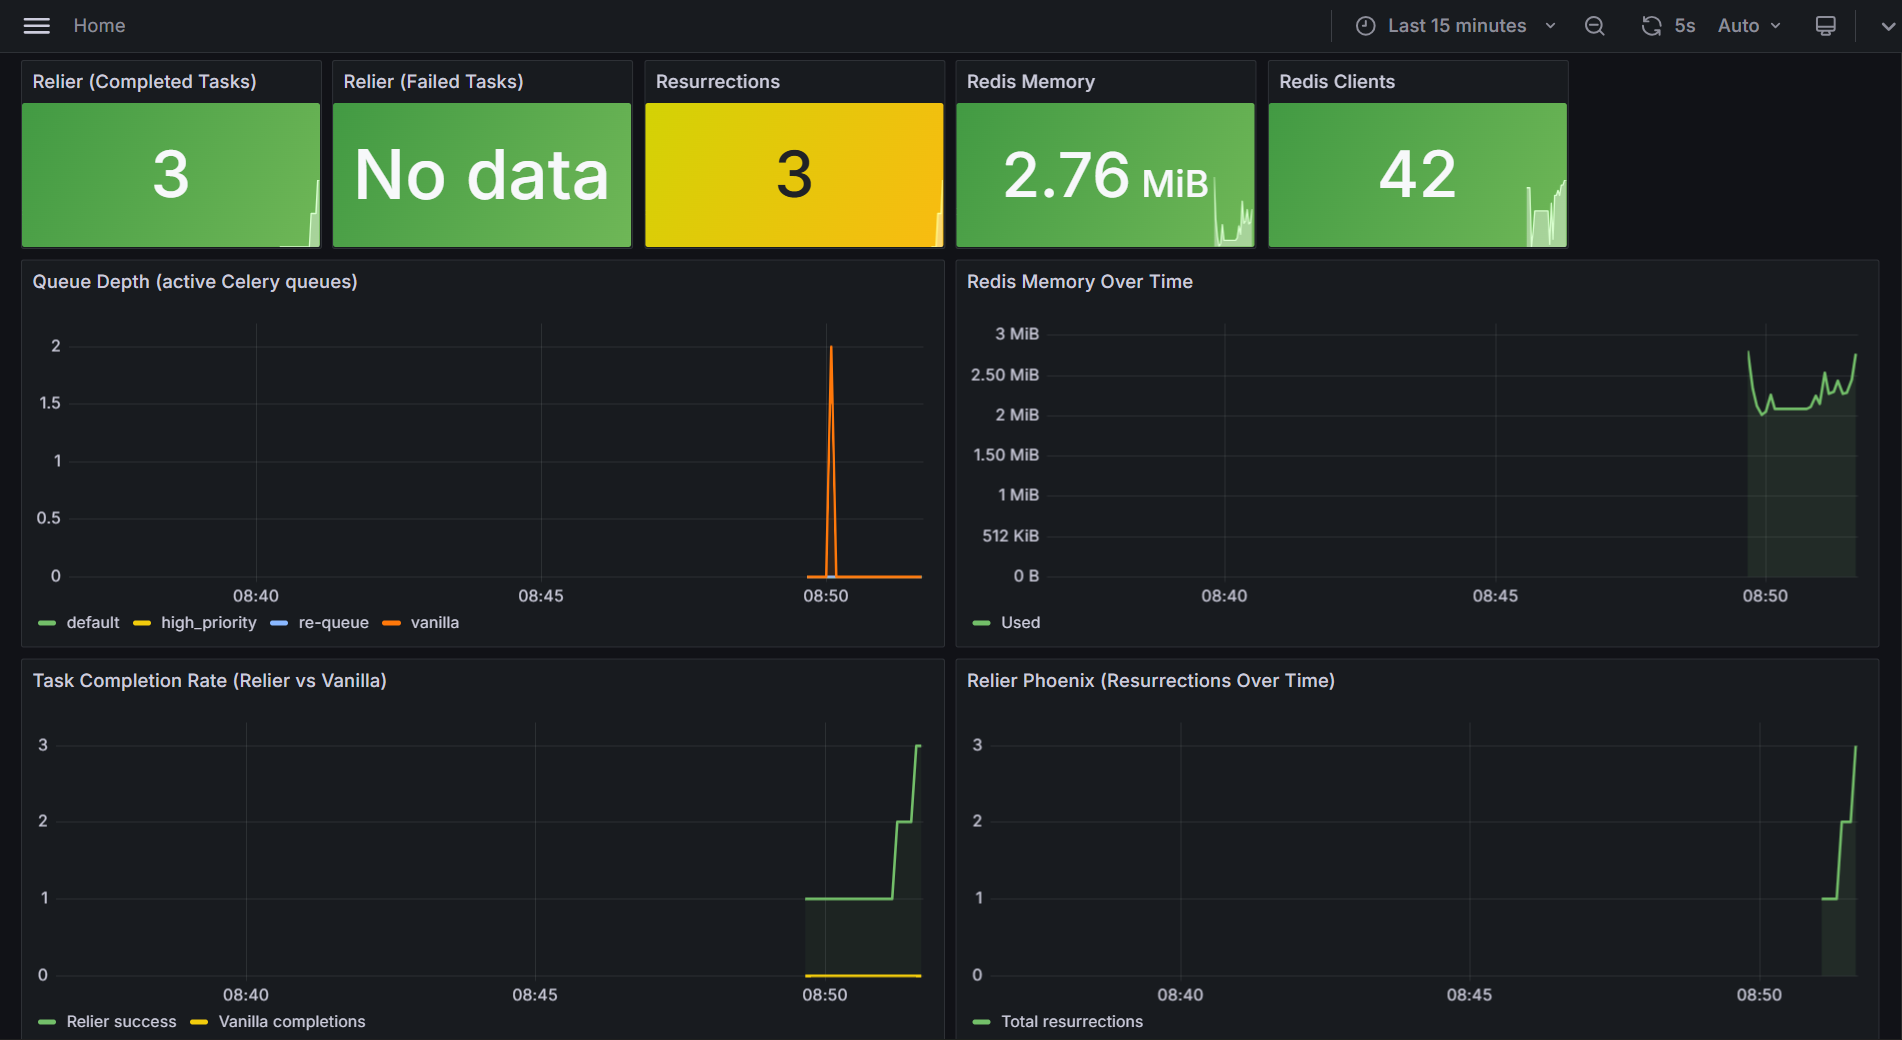This screenshot has height=1040, width=1902.
Task: Click the Redis Clients value 42
Action: point(1417,175)
